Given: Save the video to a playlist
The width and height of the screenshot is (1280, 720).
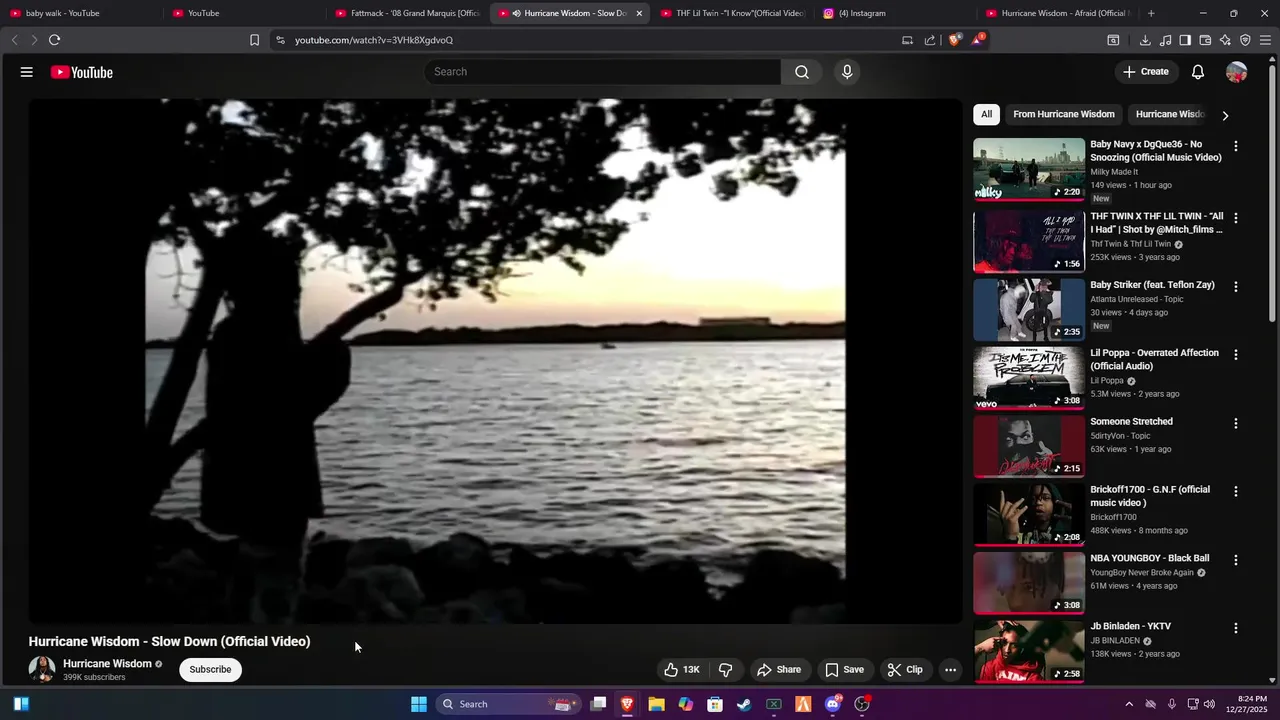Looking at the screenshot, I should click(845, 670).
